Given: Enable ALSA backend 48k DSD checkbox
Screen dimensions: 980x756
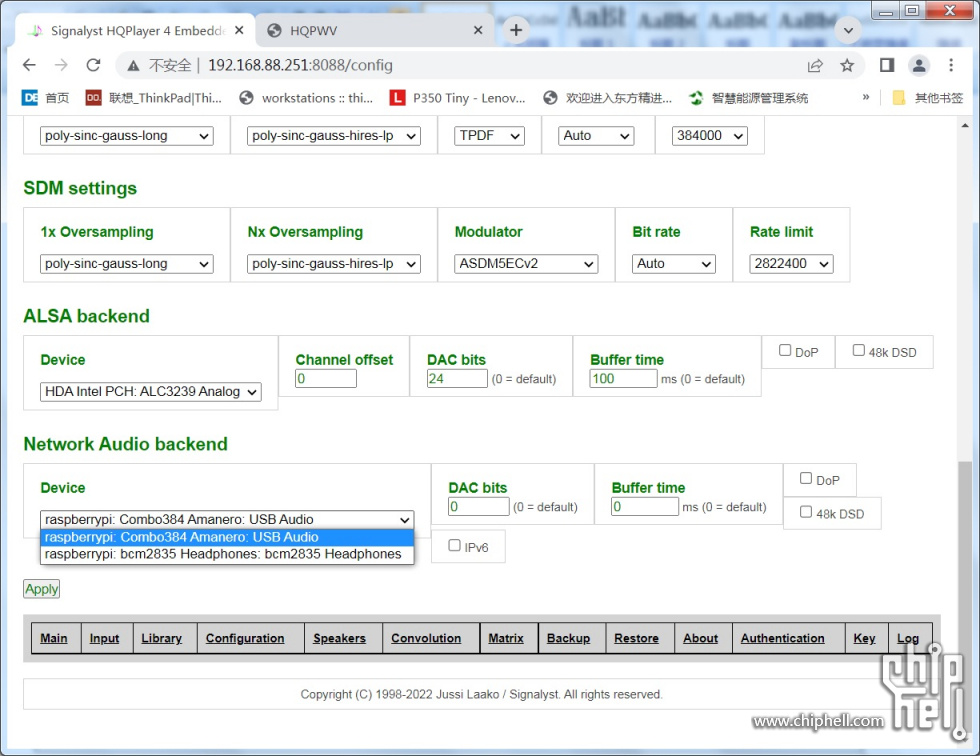Looking at the screenshot, I should tap(859, 351).
